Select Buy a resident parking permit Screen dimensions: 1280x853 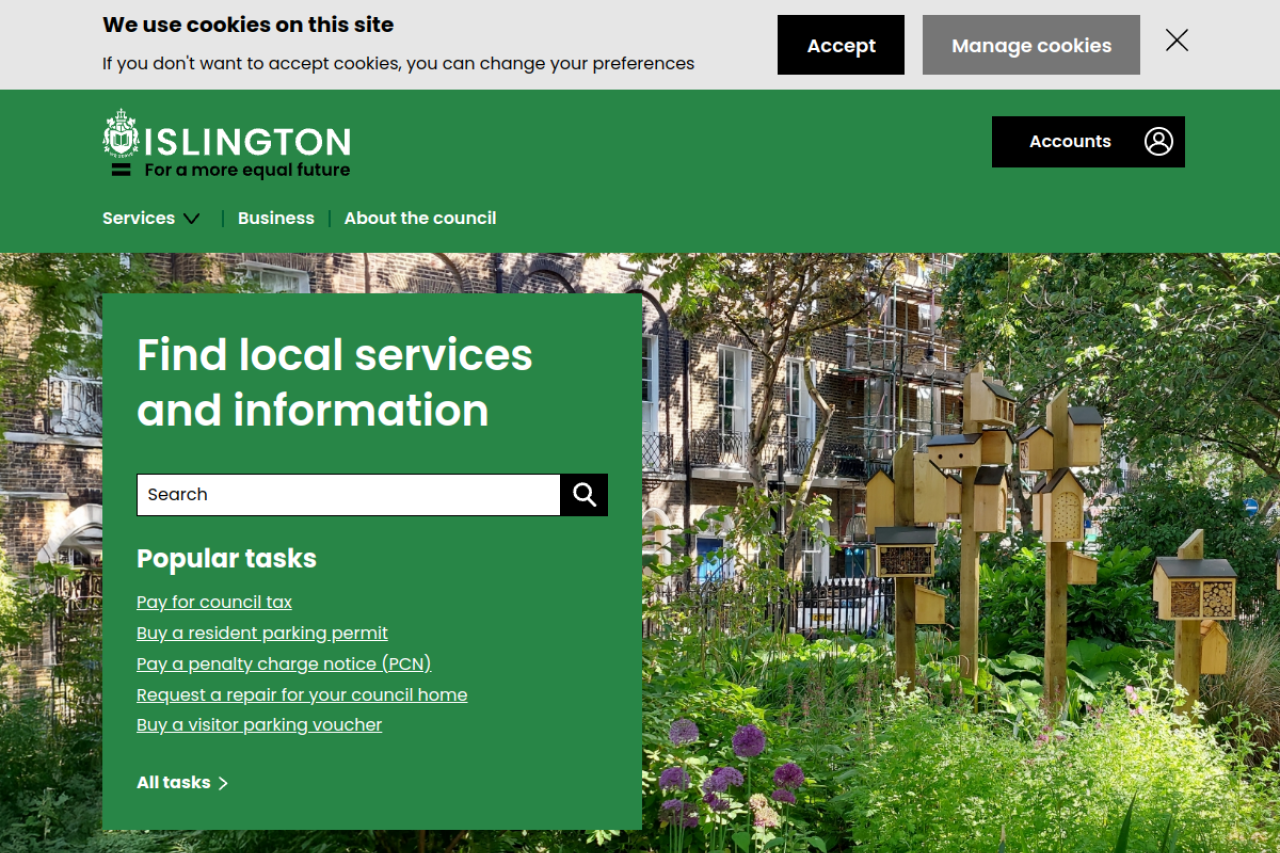262,633
